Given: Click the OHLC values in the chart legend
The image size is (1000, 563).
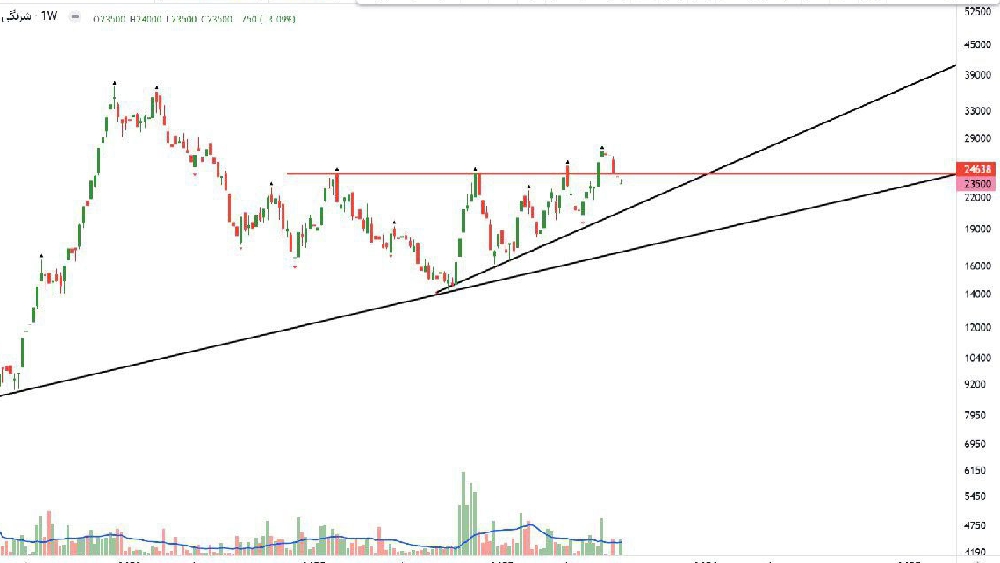Looking at the screenshot, I should pyautogui.click(x=194, y=19).
